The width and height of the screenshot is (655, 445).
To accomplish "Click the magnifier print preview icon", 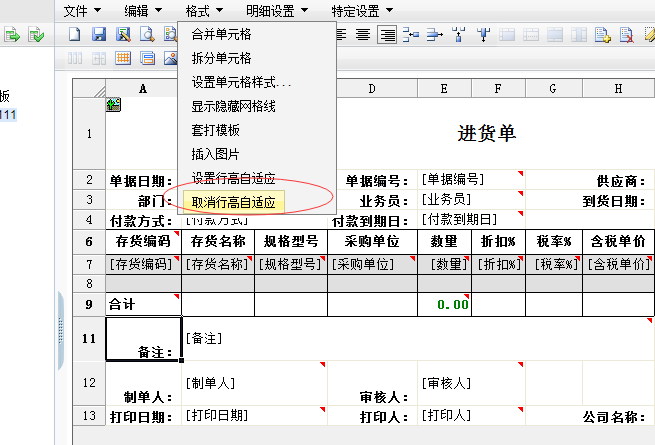I will point(146,35).
